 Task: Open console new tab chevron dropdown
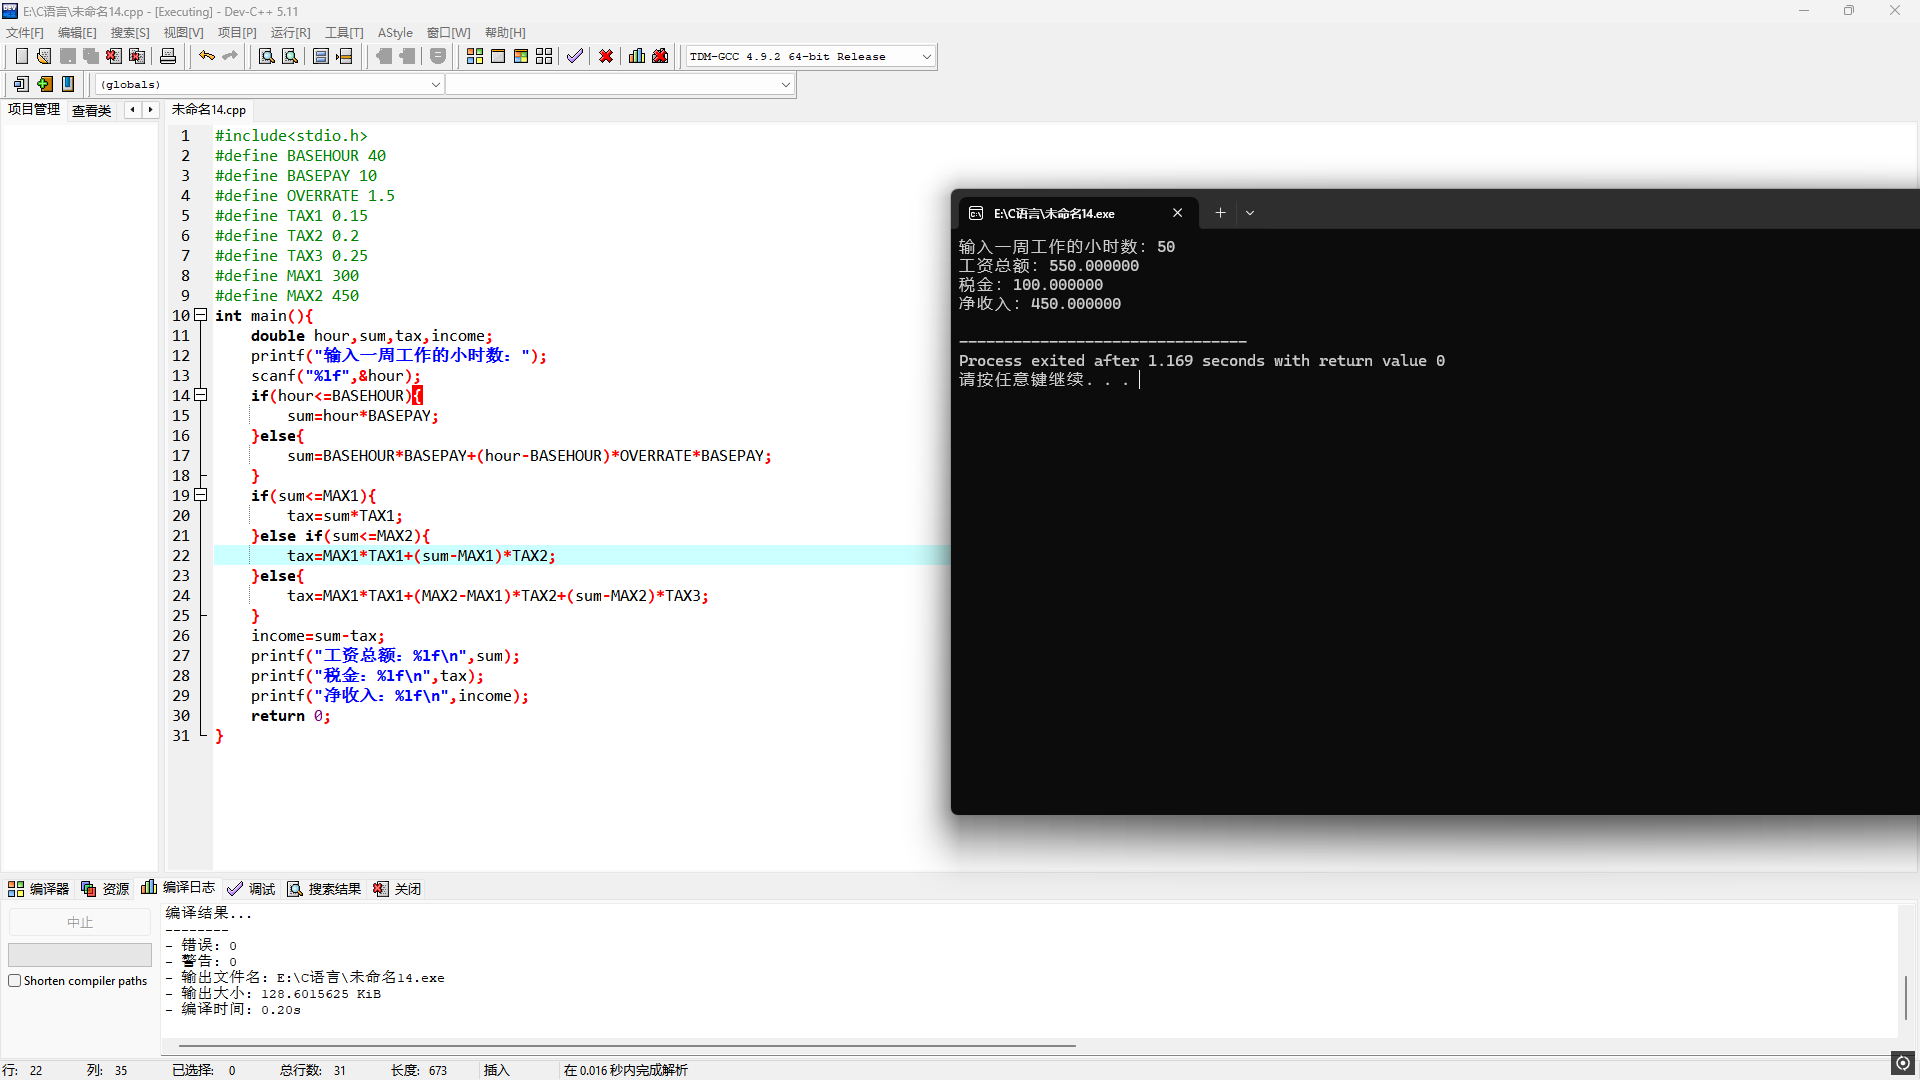(1250, 213)
